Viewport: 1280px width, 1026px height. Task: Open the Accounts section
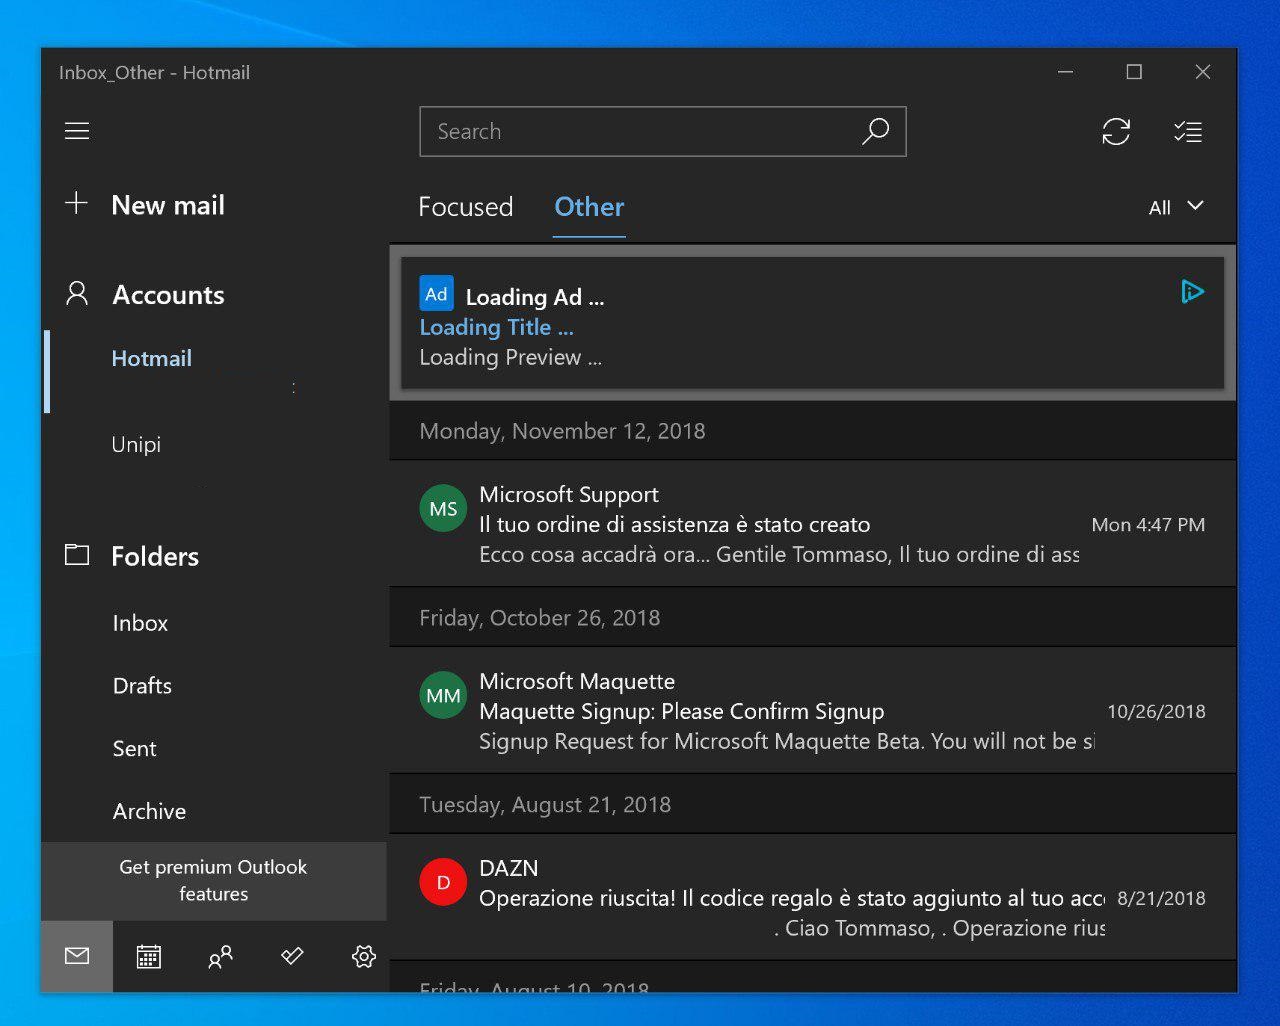[x=168, y=295]
